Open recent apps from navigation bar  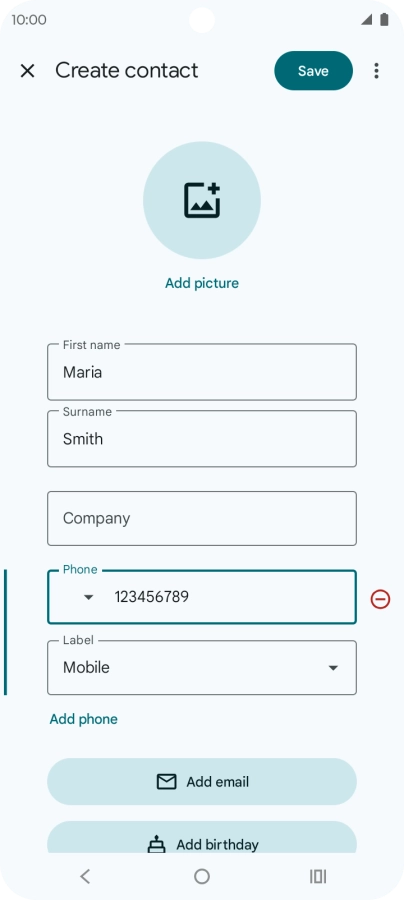(318, 876)
